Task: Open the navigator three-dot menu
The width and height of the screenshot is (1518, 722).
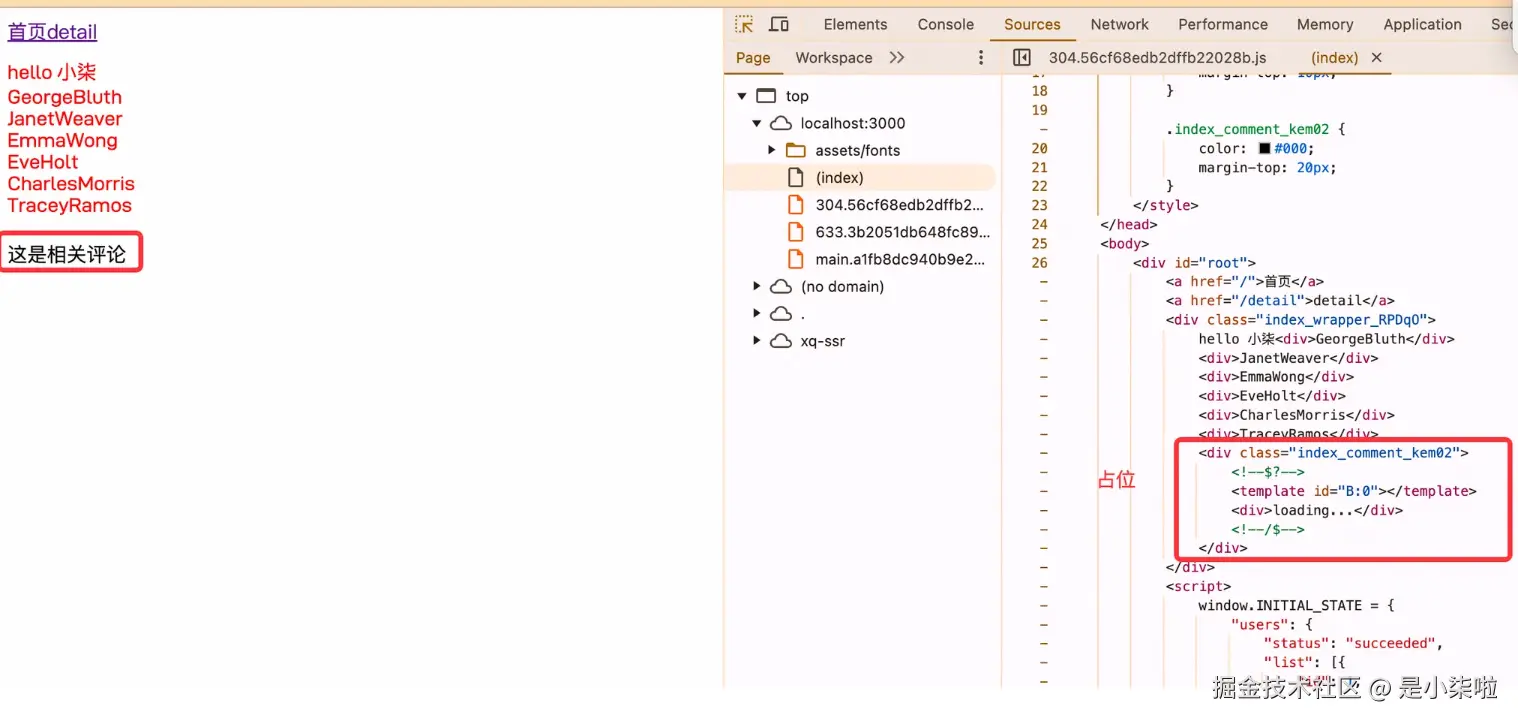Action: [x=981, y=57]
